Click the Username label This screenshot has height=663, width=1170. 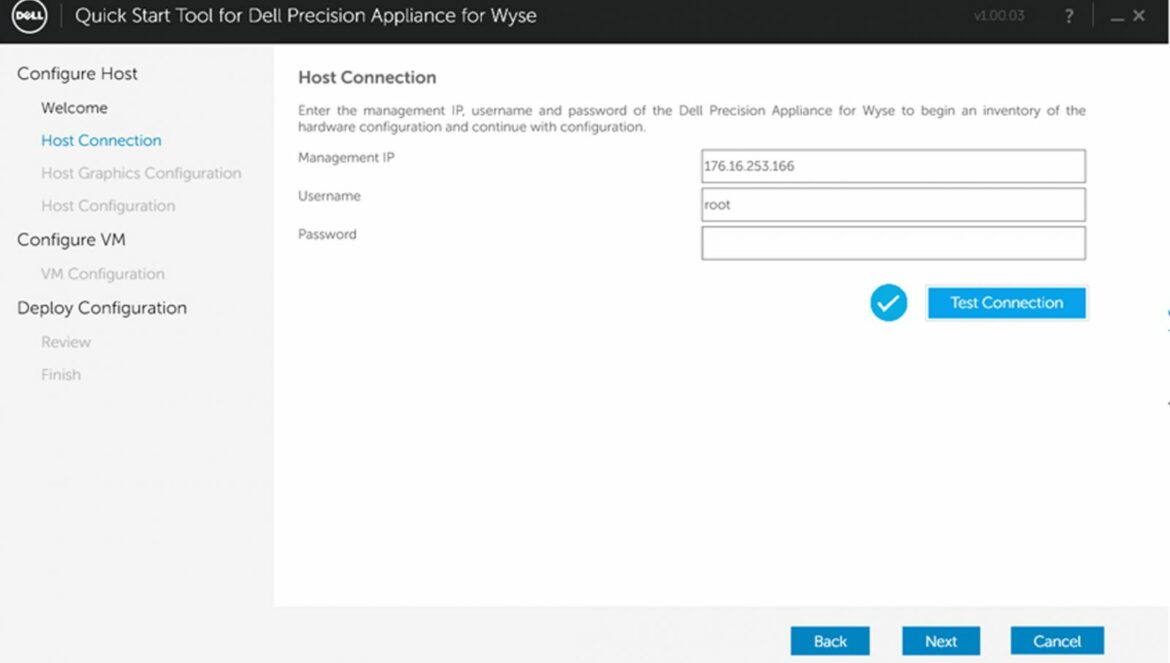pyautogui.click(x=329, y=196)
